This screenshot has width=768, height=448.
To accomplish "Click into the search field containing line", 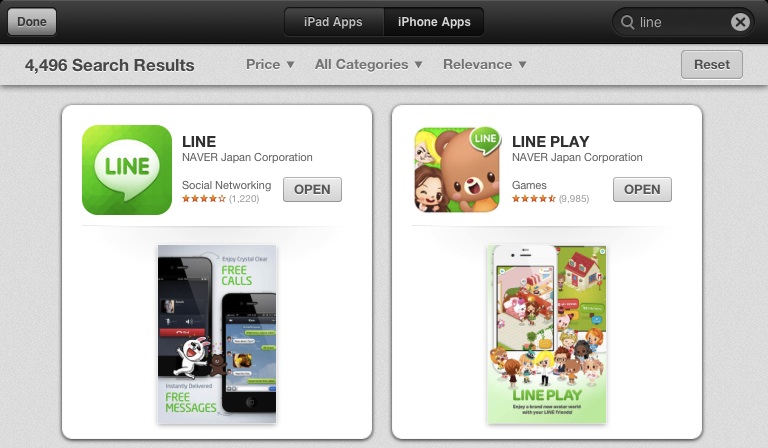I will 683,22.
